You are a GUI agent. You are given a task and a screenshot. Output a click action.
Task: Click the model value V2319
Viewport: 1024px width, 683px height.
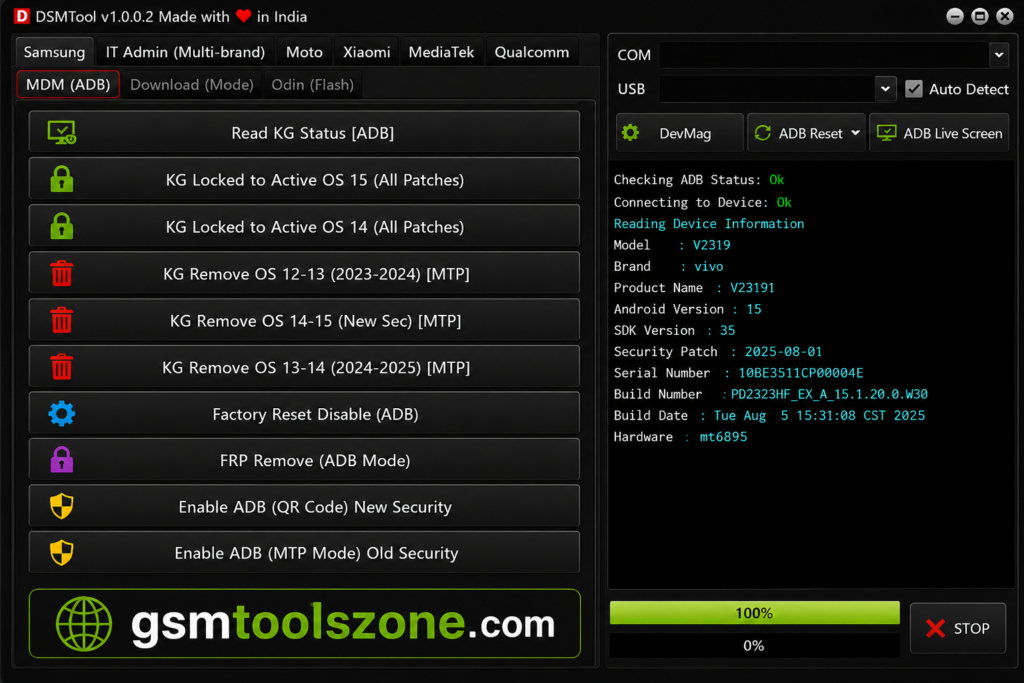pos(711,245)
